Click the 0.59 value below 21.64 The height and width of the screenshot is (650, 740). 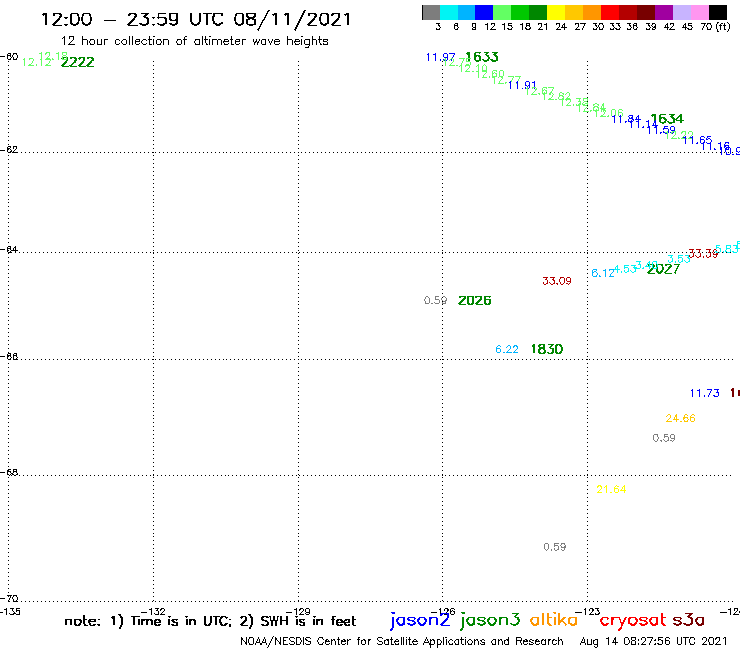point(555,547)
